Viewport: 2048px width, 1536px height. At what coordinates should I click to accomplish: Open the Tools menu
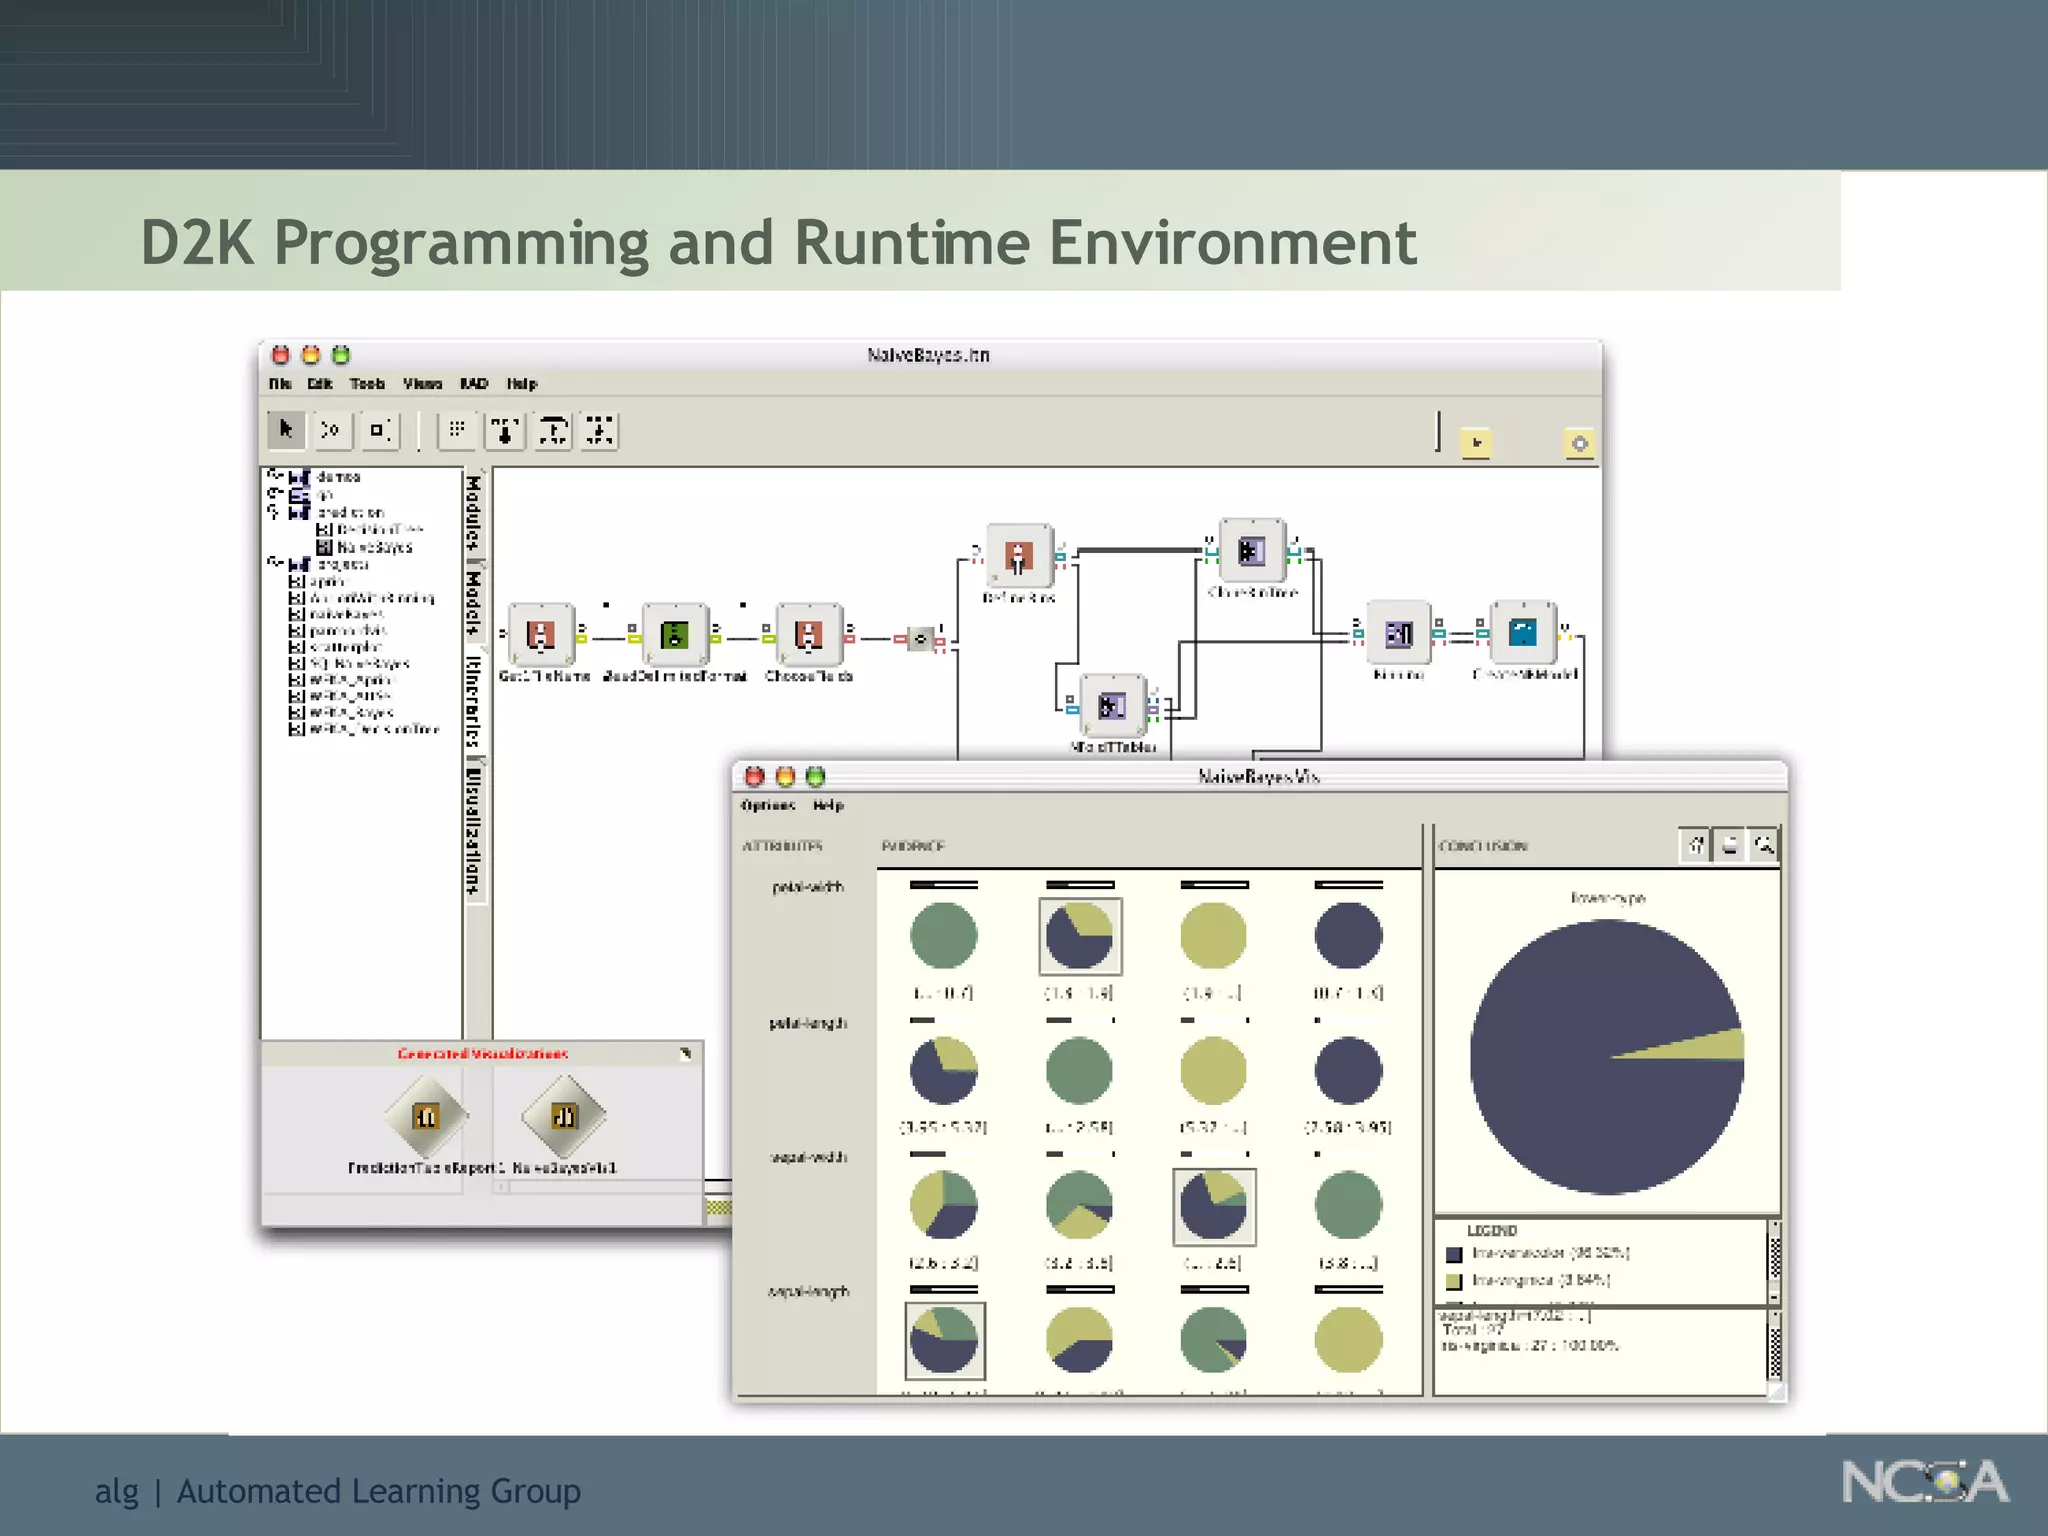tap(367, 384)
